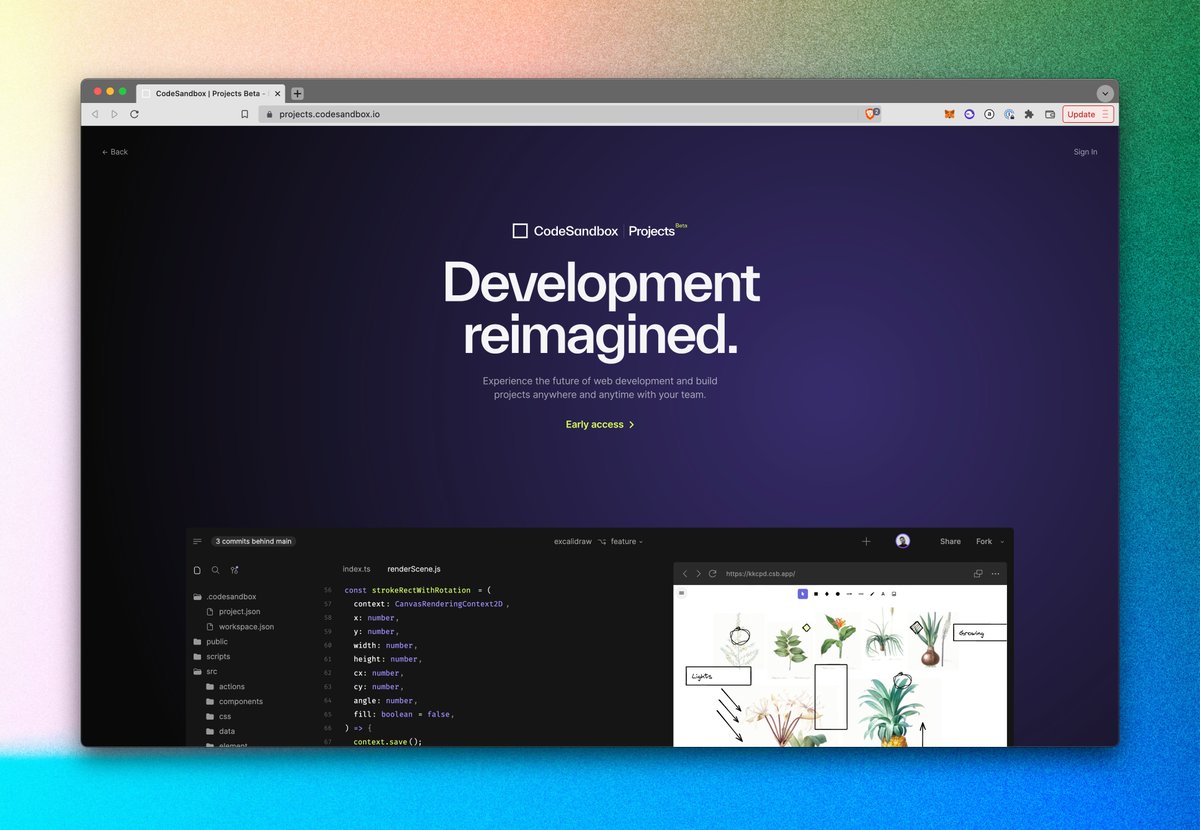Reload the page in the browser toolbar
This screenshot has width=1200, height=830.
click(x=134, y=114)
